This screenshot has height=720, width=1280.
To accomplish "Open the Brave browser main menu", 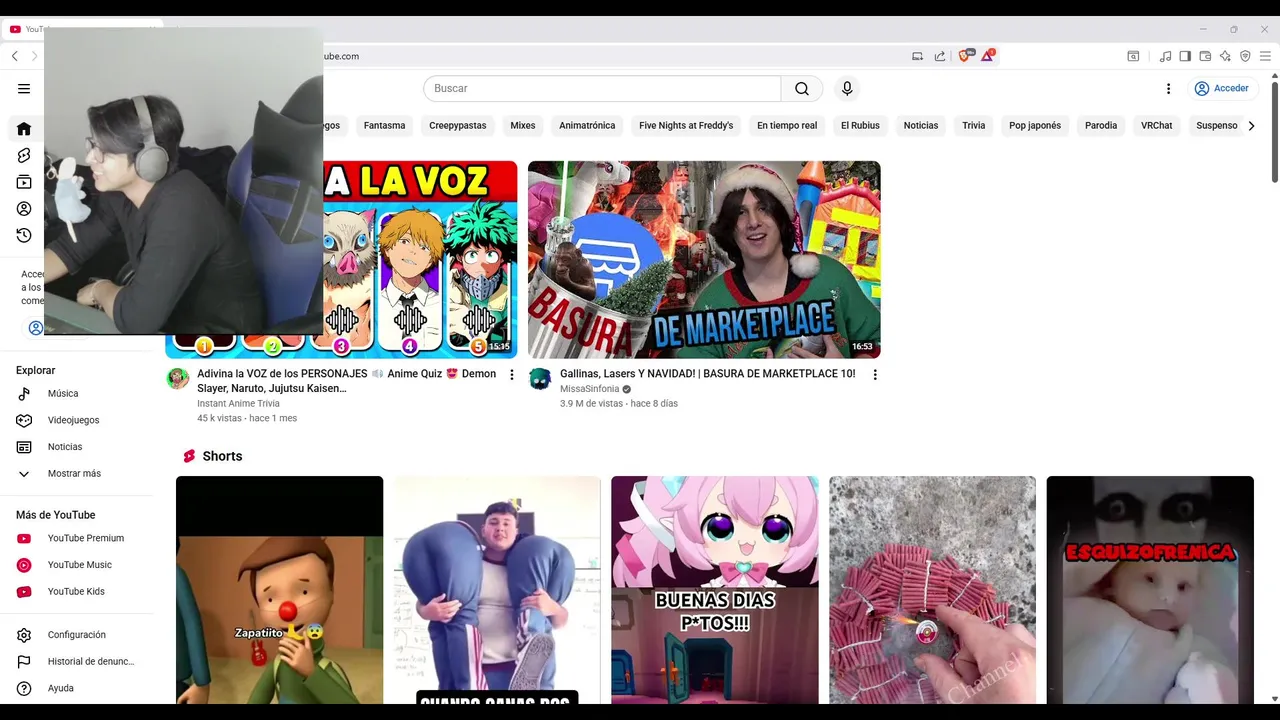I will pos(1265,56).
